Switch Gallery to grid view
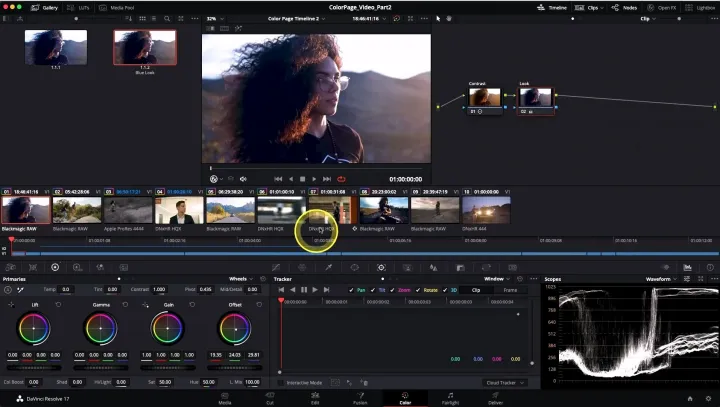This screenshot has width=720, height=407. (x=142, y=19)
